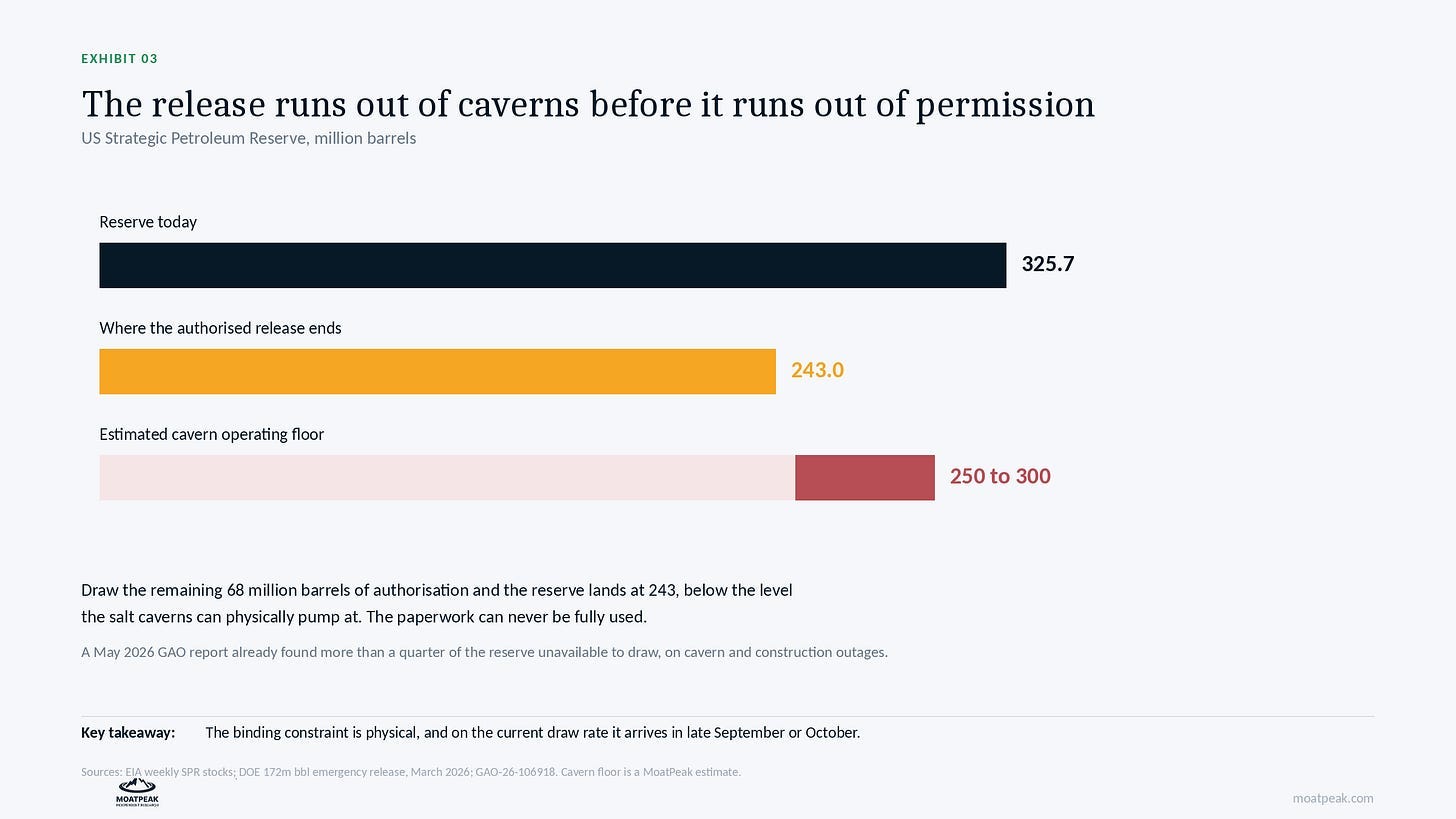
Task: Select the Reserve today label
Action: (148, 222)
